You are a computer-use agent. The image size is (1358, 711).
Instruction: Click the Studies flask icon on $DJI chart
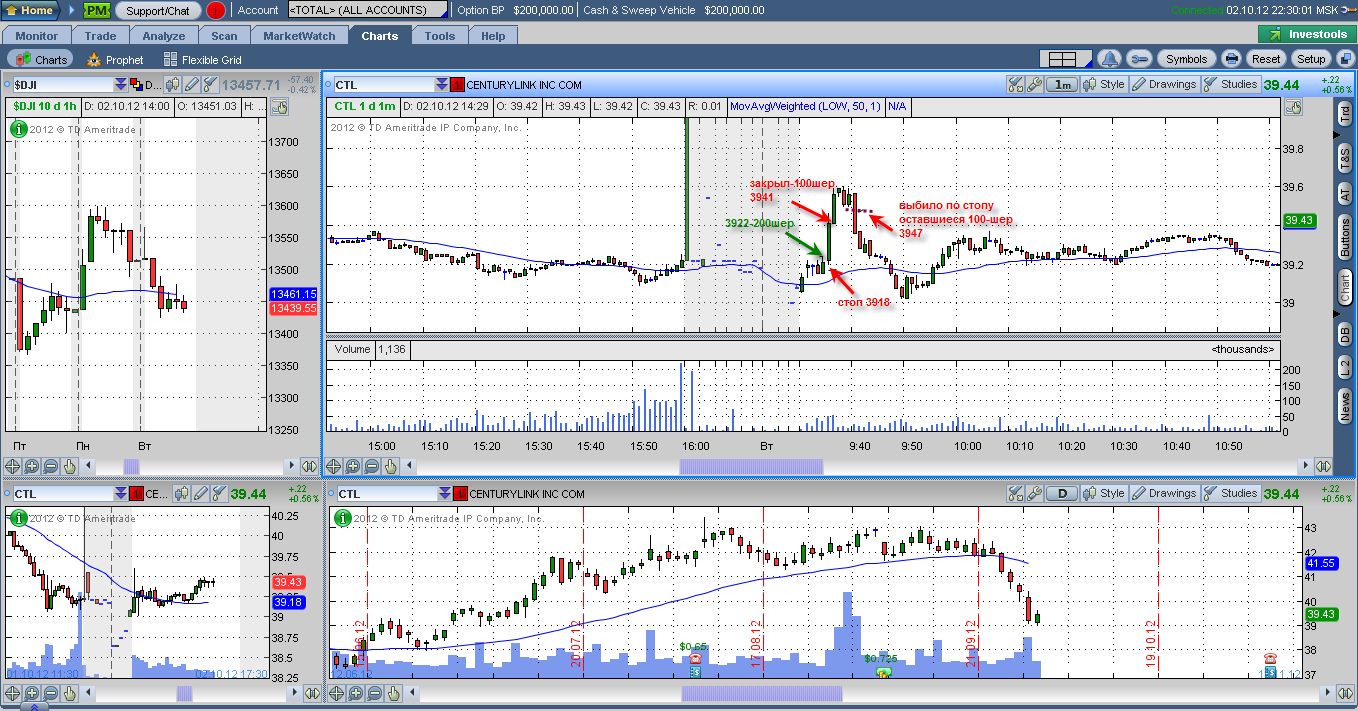point(208,85)
